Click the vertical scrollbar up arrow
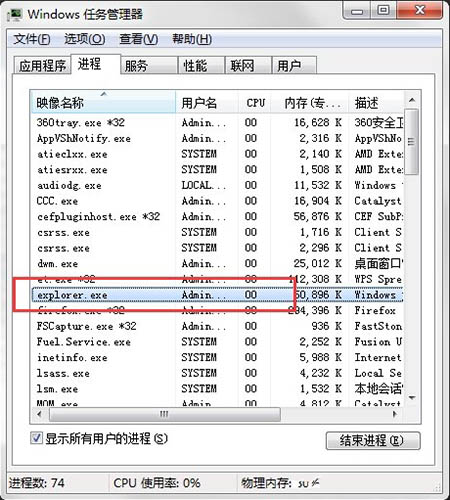The width and height of the screenshot is (450, 500). [412, 100]
